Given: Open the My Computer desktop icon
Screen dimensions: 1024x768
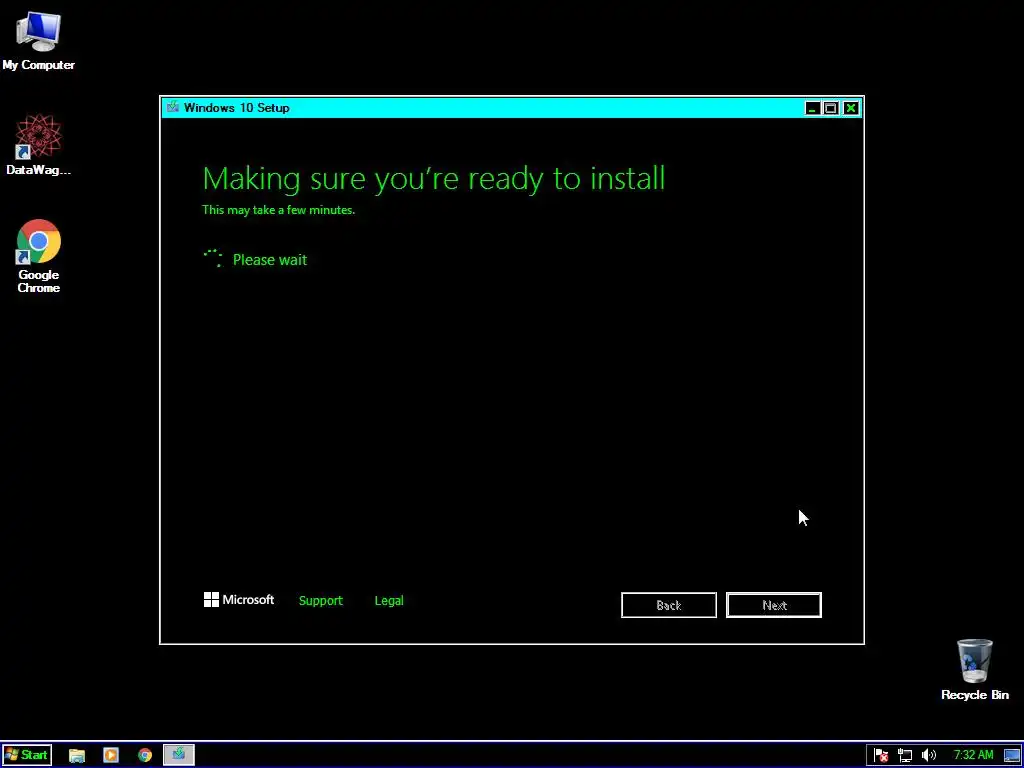Looking at the screenshot, I should pyautogui.click(x=38, y=41).
